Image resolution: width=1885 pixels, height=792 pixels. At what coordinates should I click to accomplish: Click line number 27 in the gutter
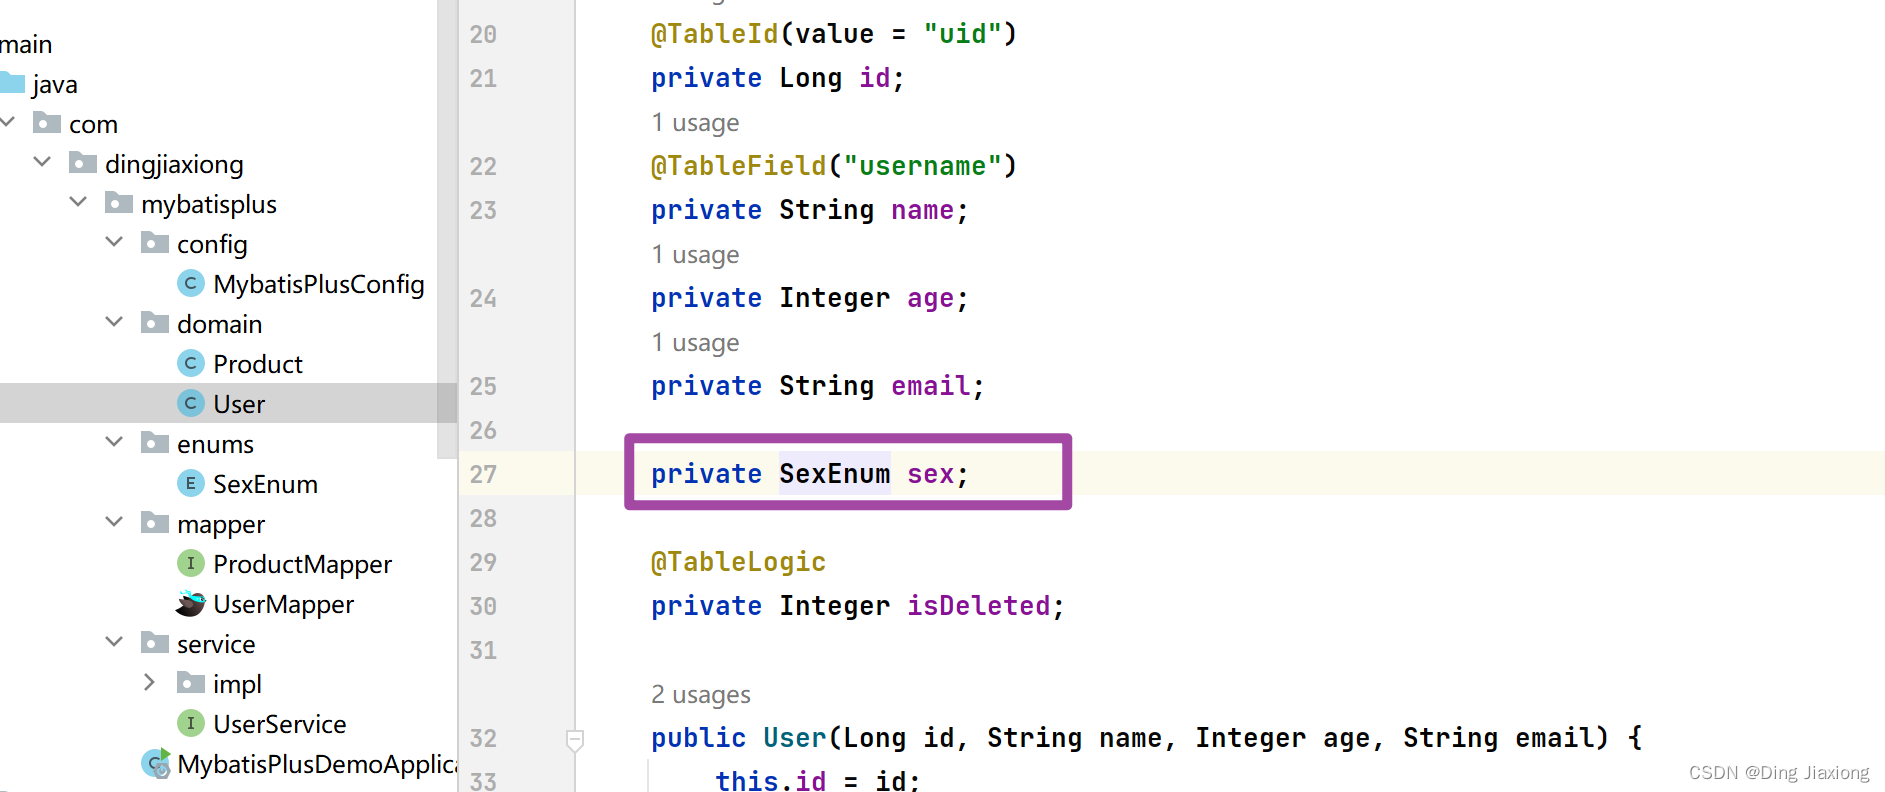click(483, 474)
